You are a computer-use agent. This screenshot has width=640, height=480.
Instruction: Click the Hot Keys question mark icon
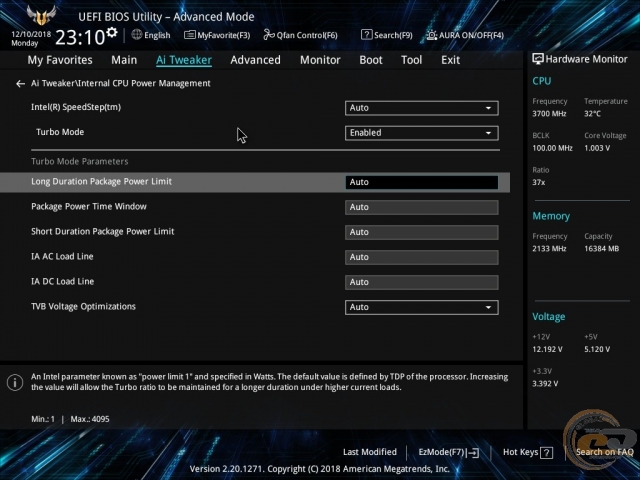tap(546, 452)
